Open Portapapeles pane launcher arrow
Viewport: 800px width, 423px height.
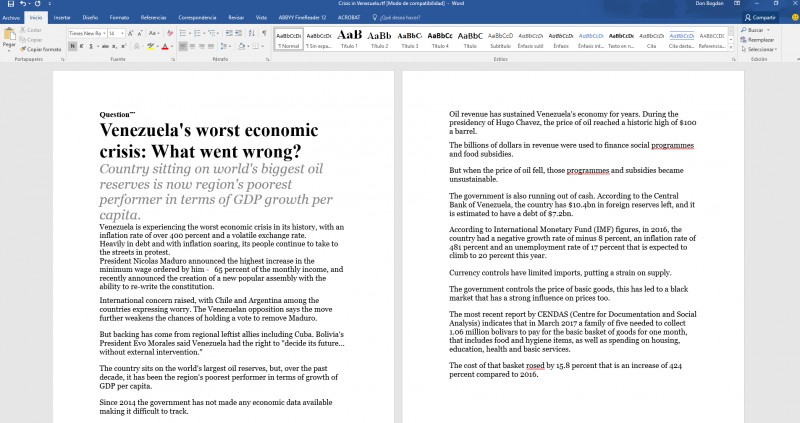coord(63,60)
